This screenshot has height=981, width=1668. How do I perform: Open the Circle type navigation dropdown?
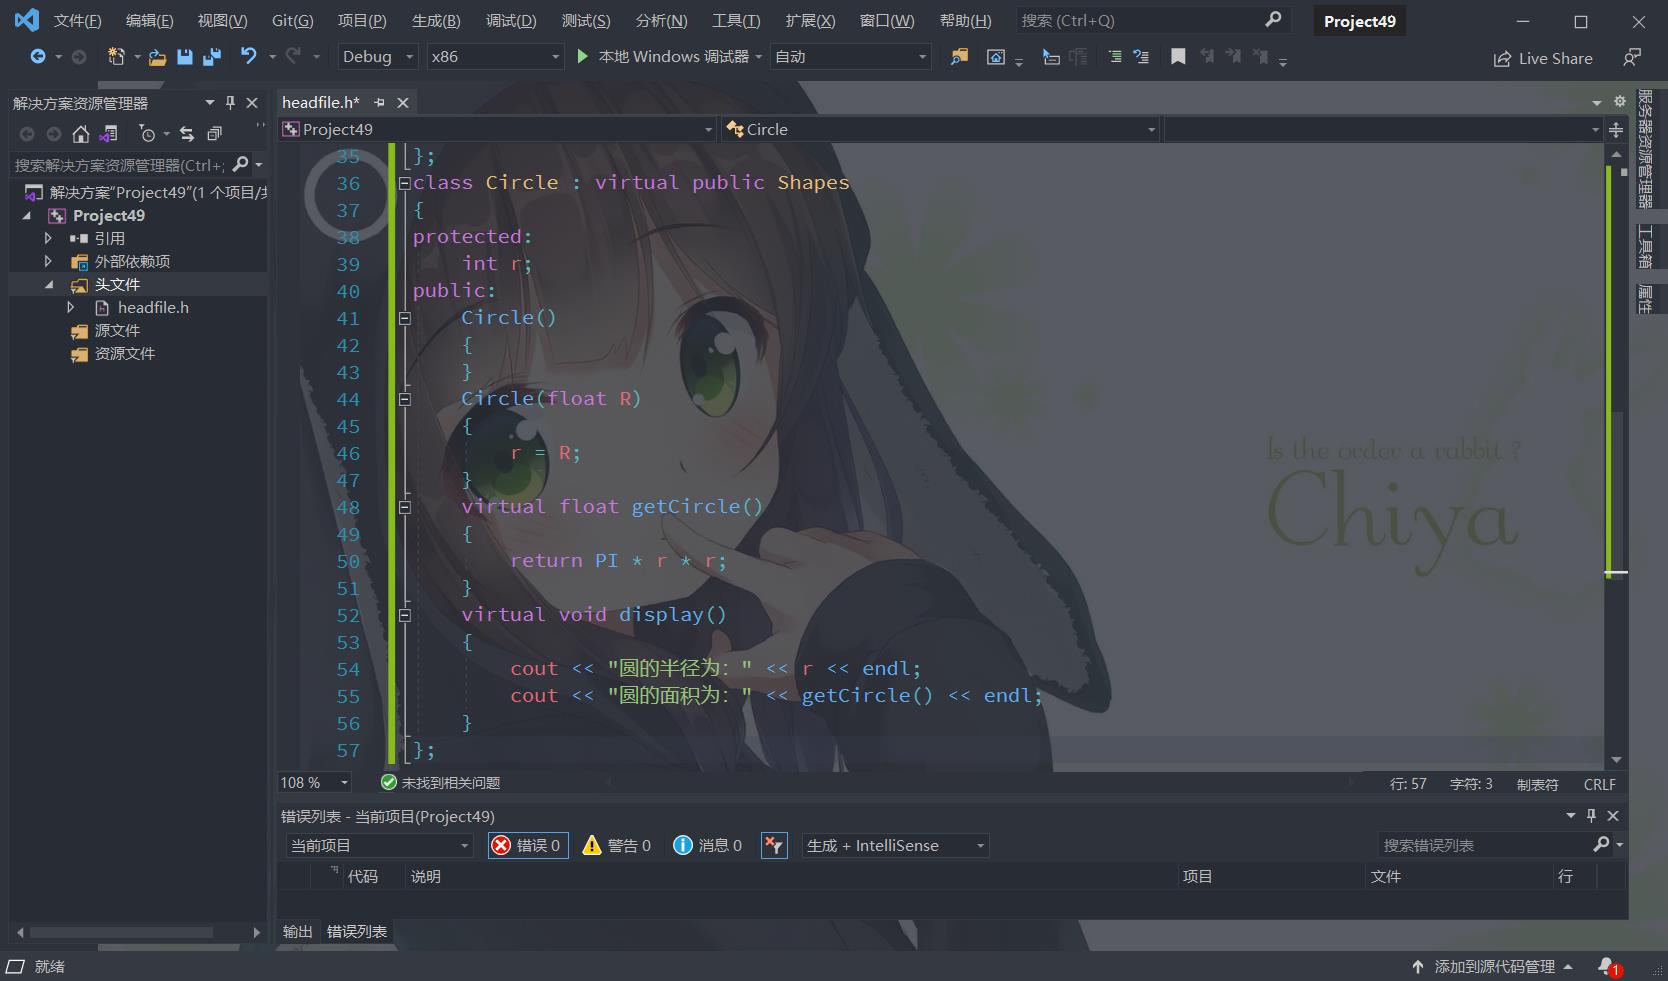(939, 130)
